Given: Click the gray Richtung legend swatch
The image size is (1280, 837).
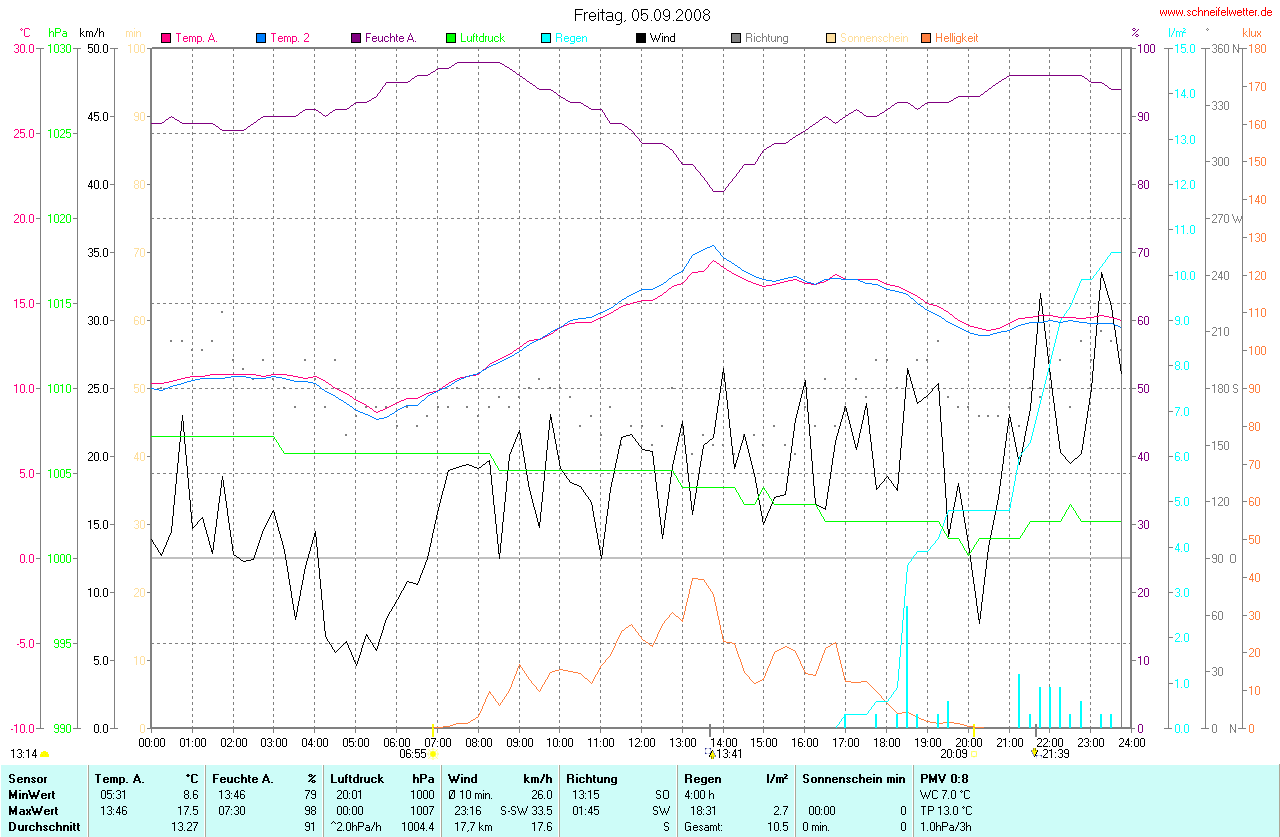Looking at the screenshot, I should point(736,38).
